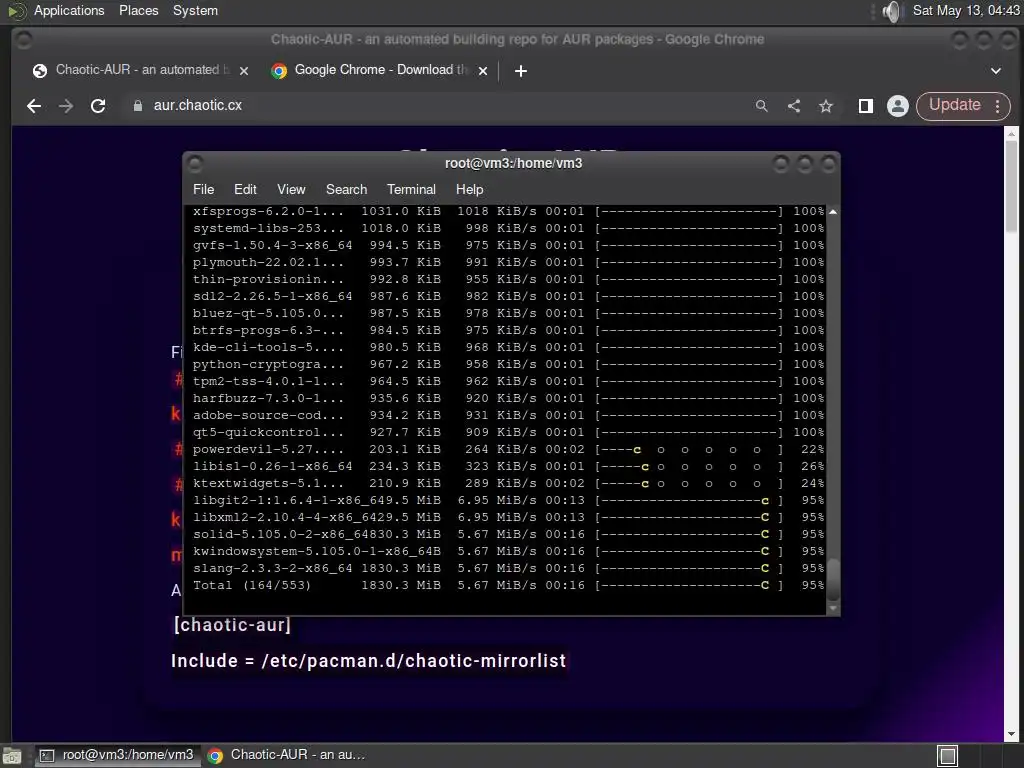This screenshot has width=1024, height=768.
Task: Open the zoom magnifier icon in the address bar
Action: point(761,106)
